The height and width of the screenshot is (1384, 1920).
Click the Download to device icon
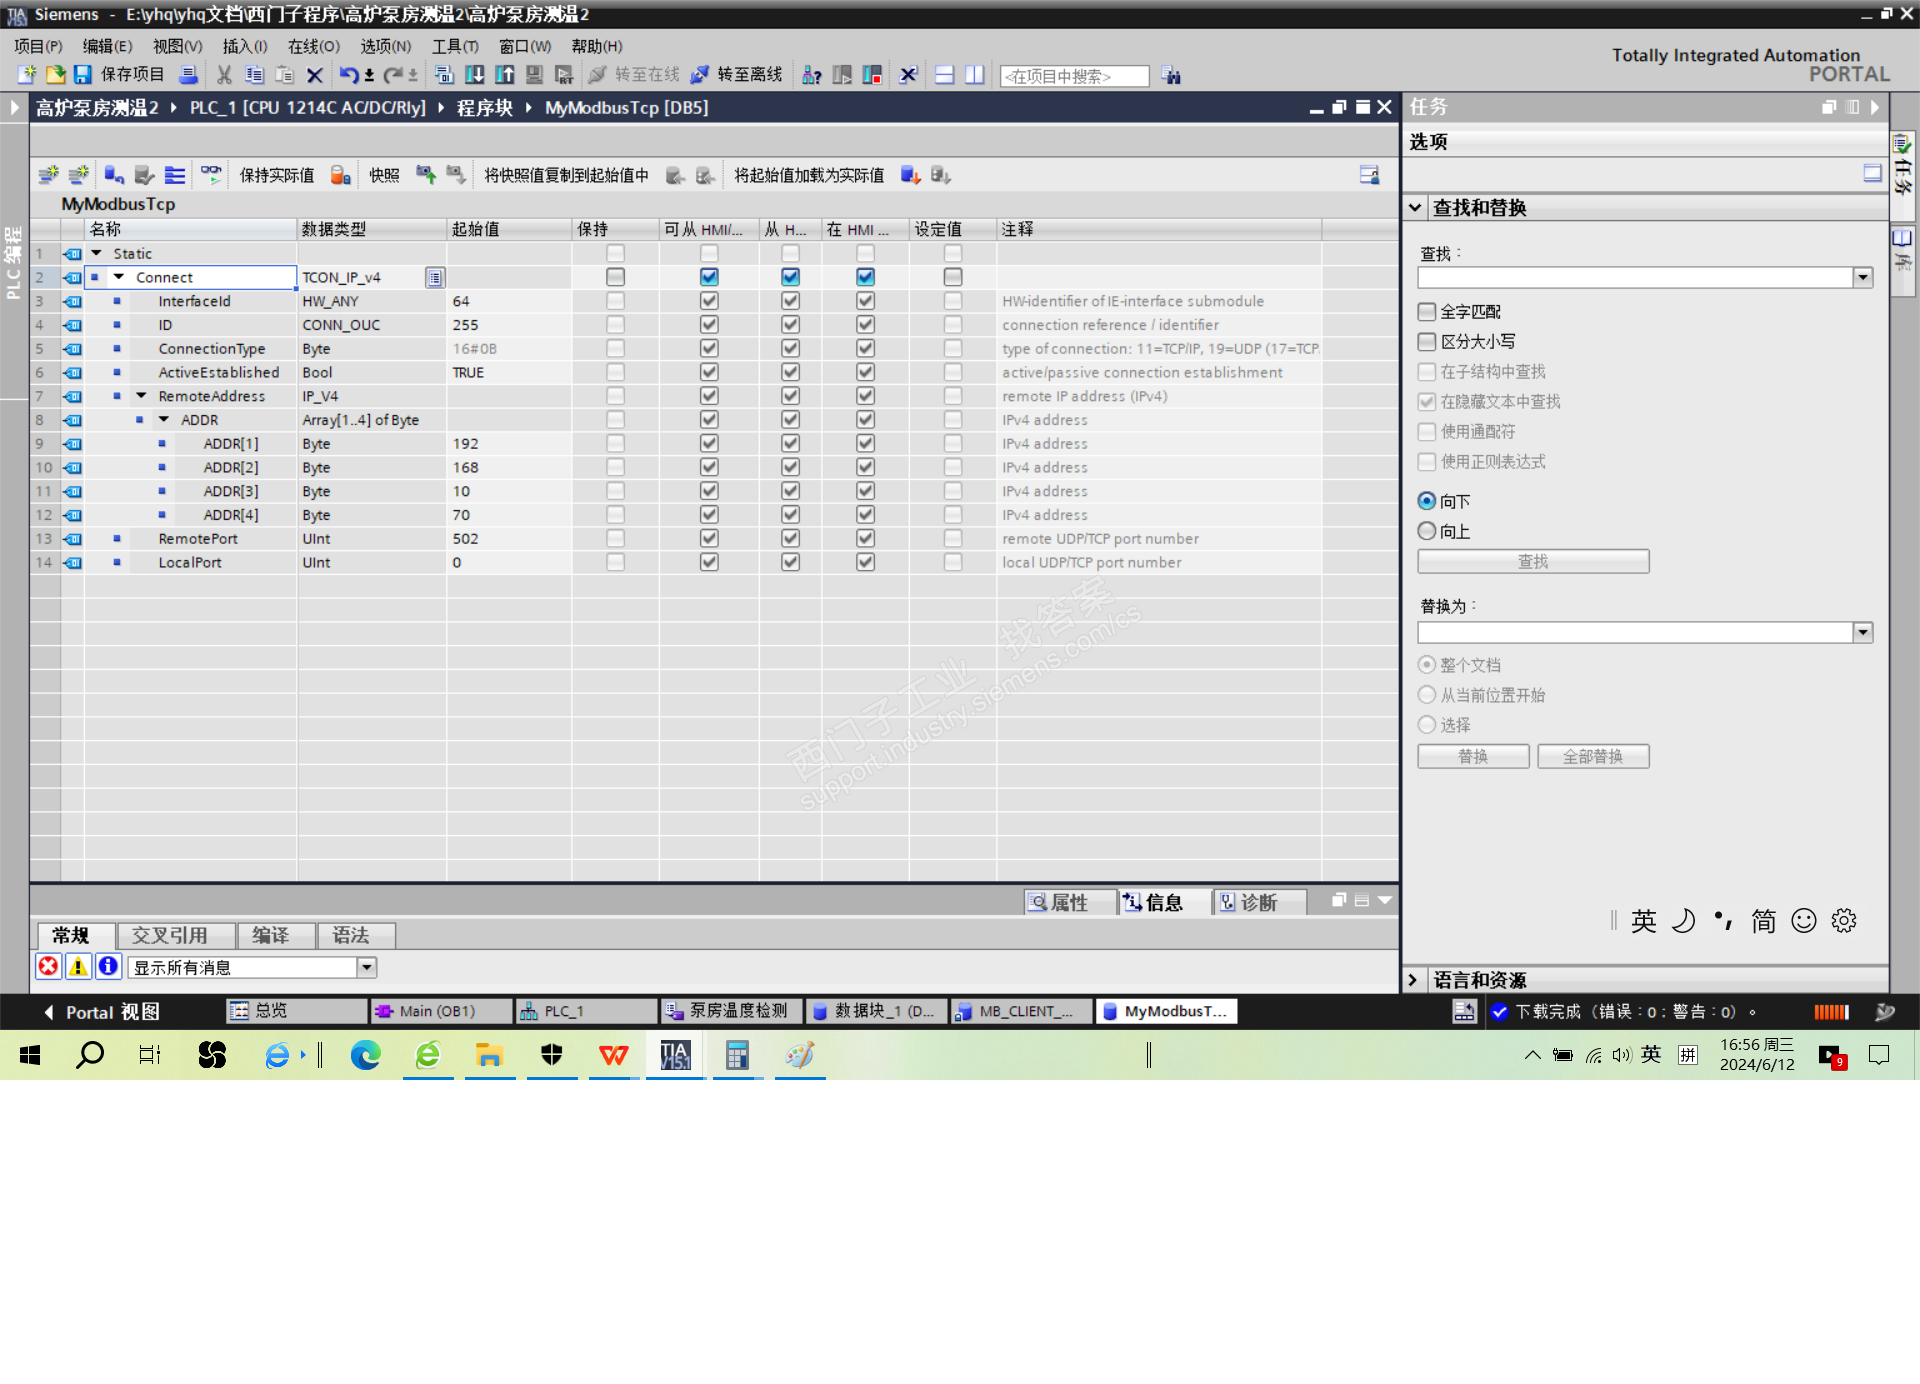(x=475, y=75)
